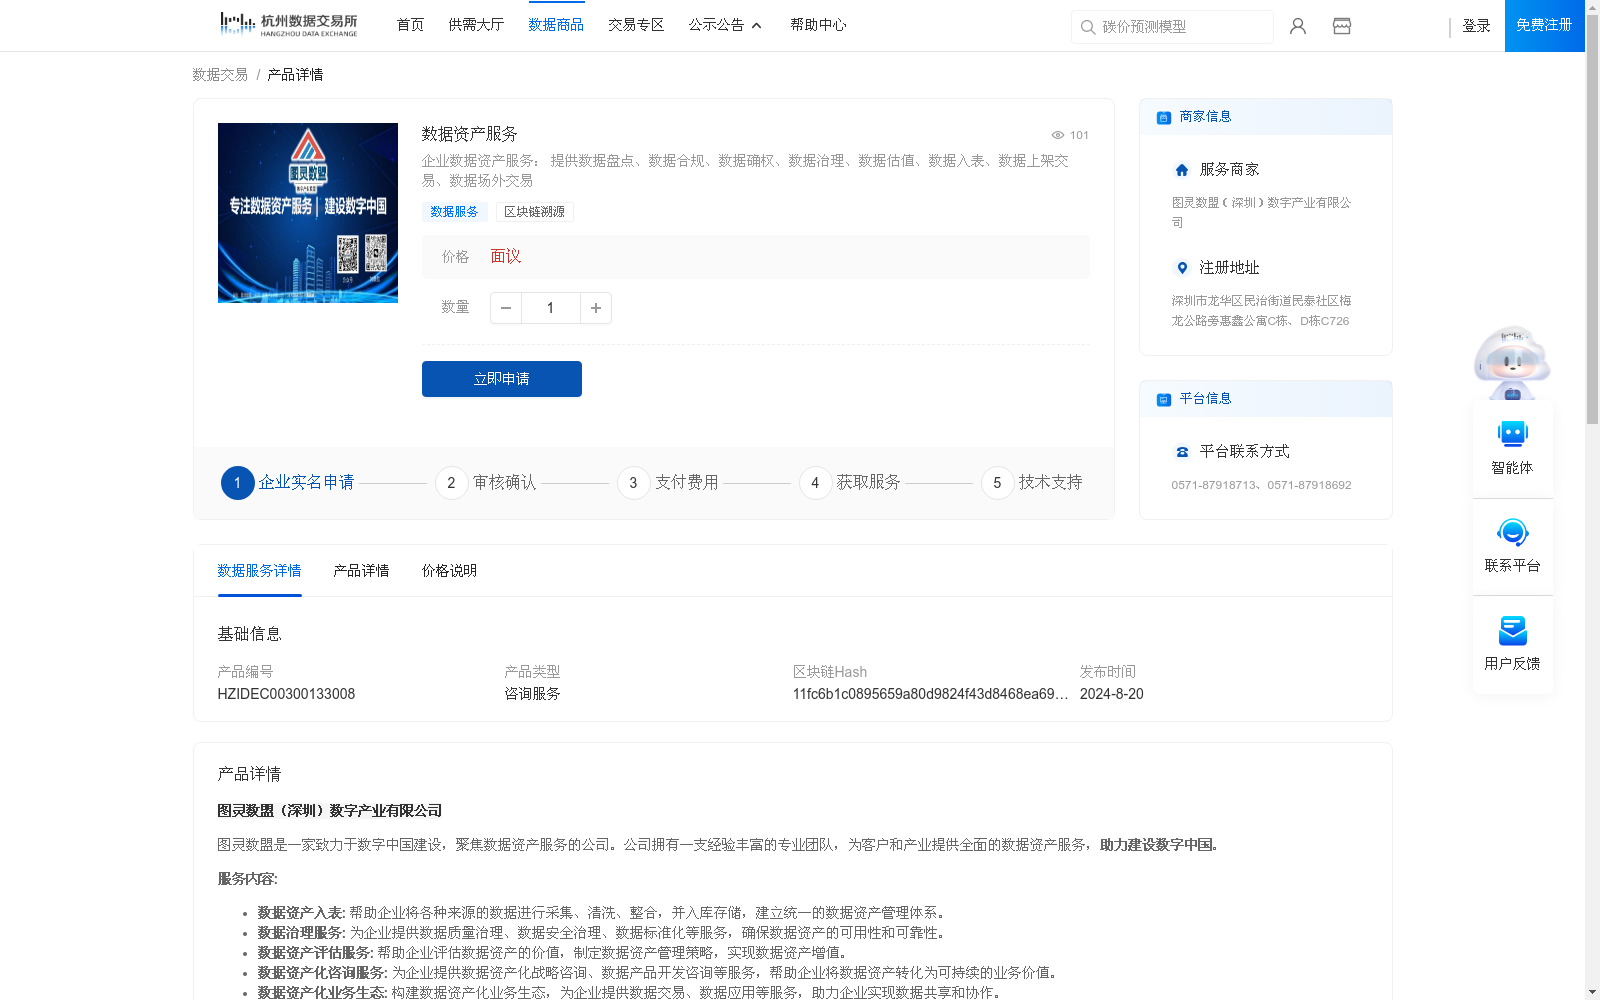Screen dimensions: 1600x1000
Task: Expand the 公示公告 dropdown menu
Action: (x=725, y=25)
